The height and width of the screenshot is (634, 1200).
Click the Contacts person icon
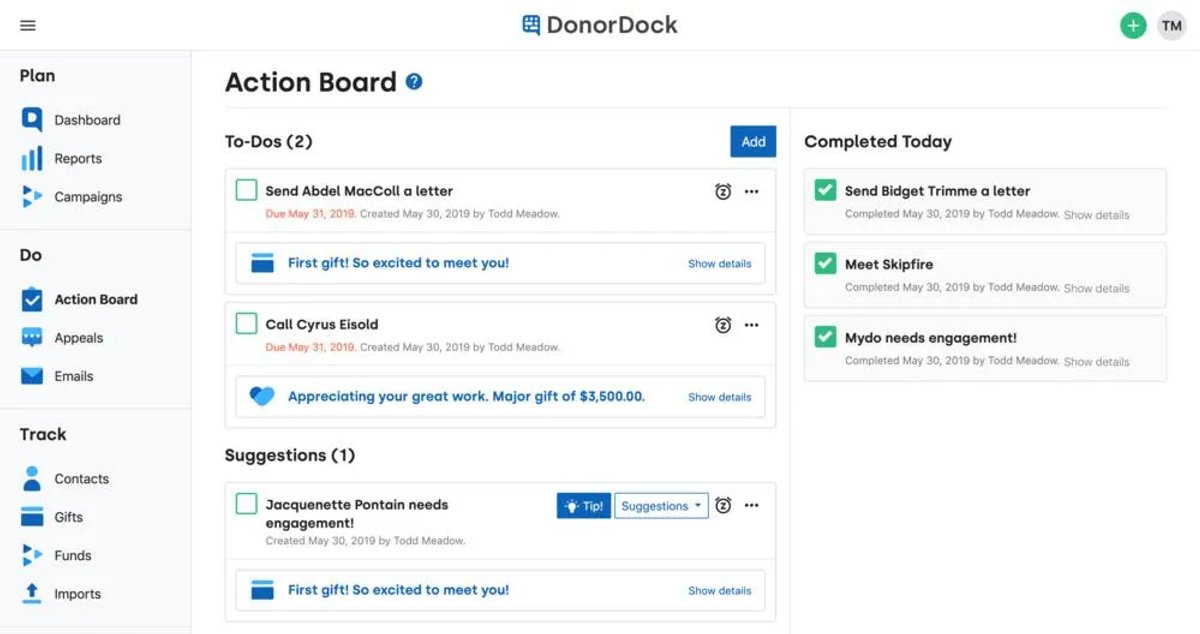32,478
